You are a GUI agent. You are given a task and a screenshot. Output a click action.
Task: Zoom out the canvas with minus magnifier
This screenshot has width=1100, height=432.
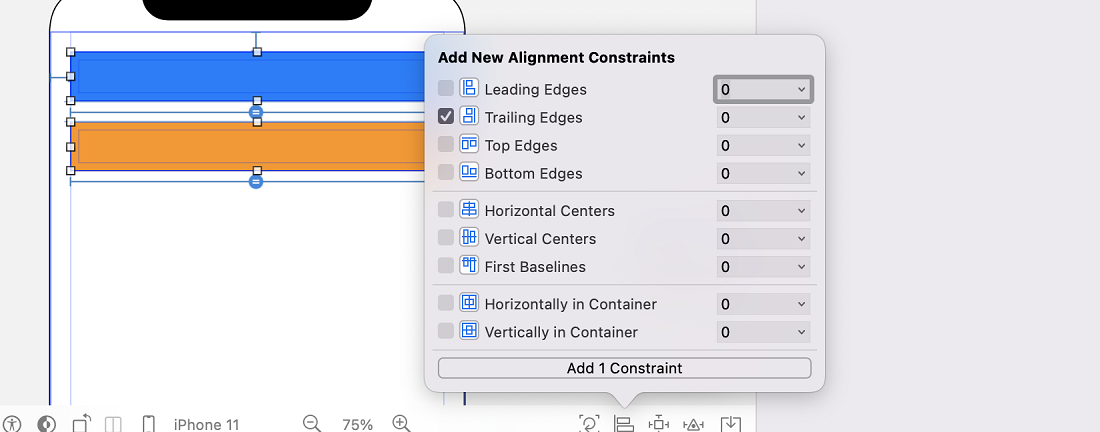[312, 424]
